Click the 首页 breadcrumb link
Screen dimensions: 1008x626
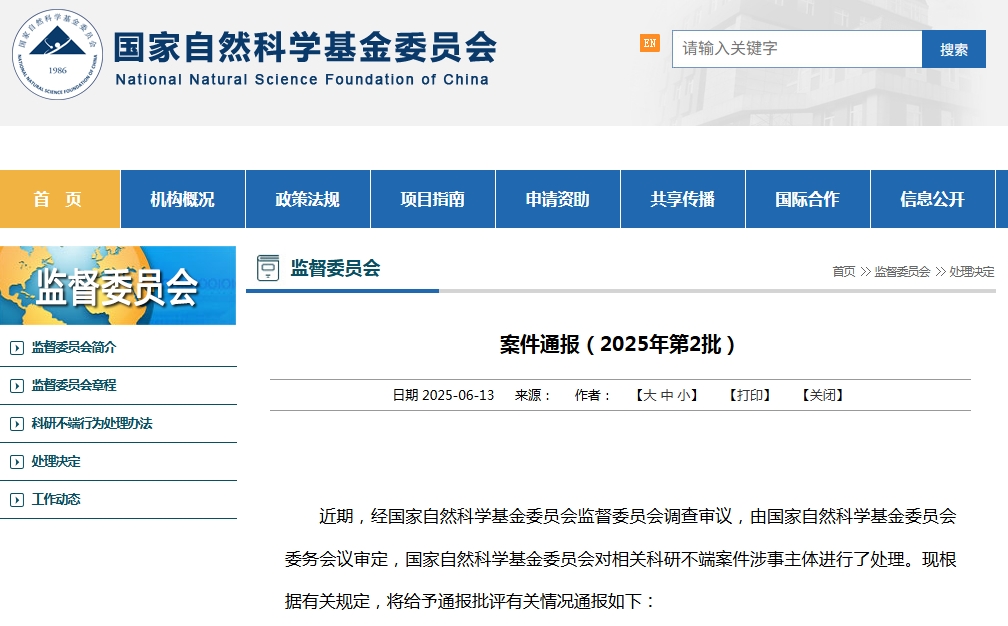pyautogui.click(x=843, y=270)
